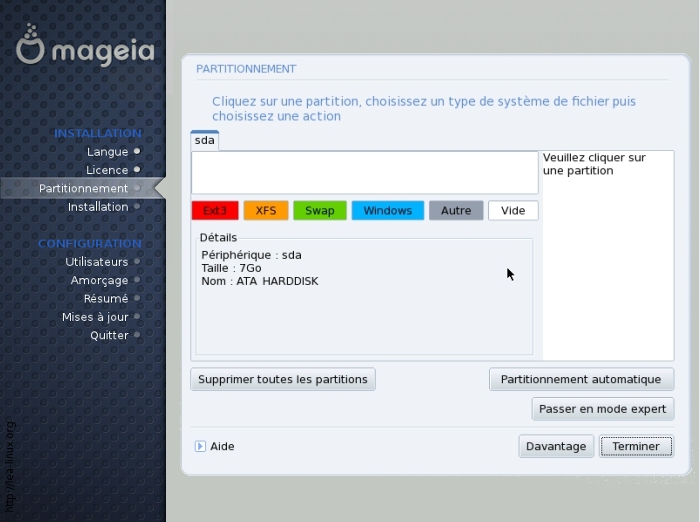Start Partitionnement automatique

pyautogui.click(x=581, y=380)
